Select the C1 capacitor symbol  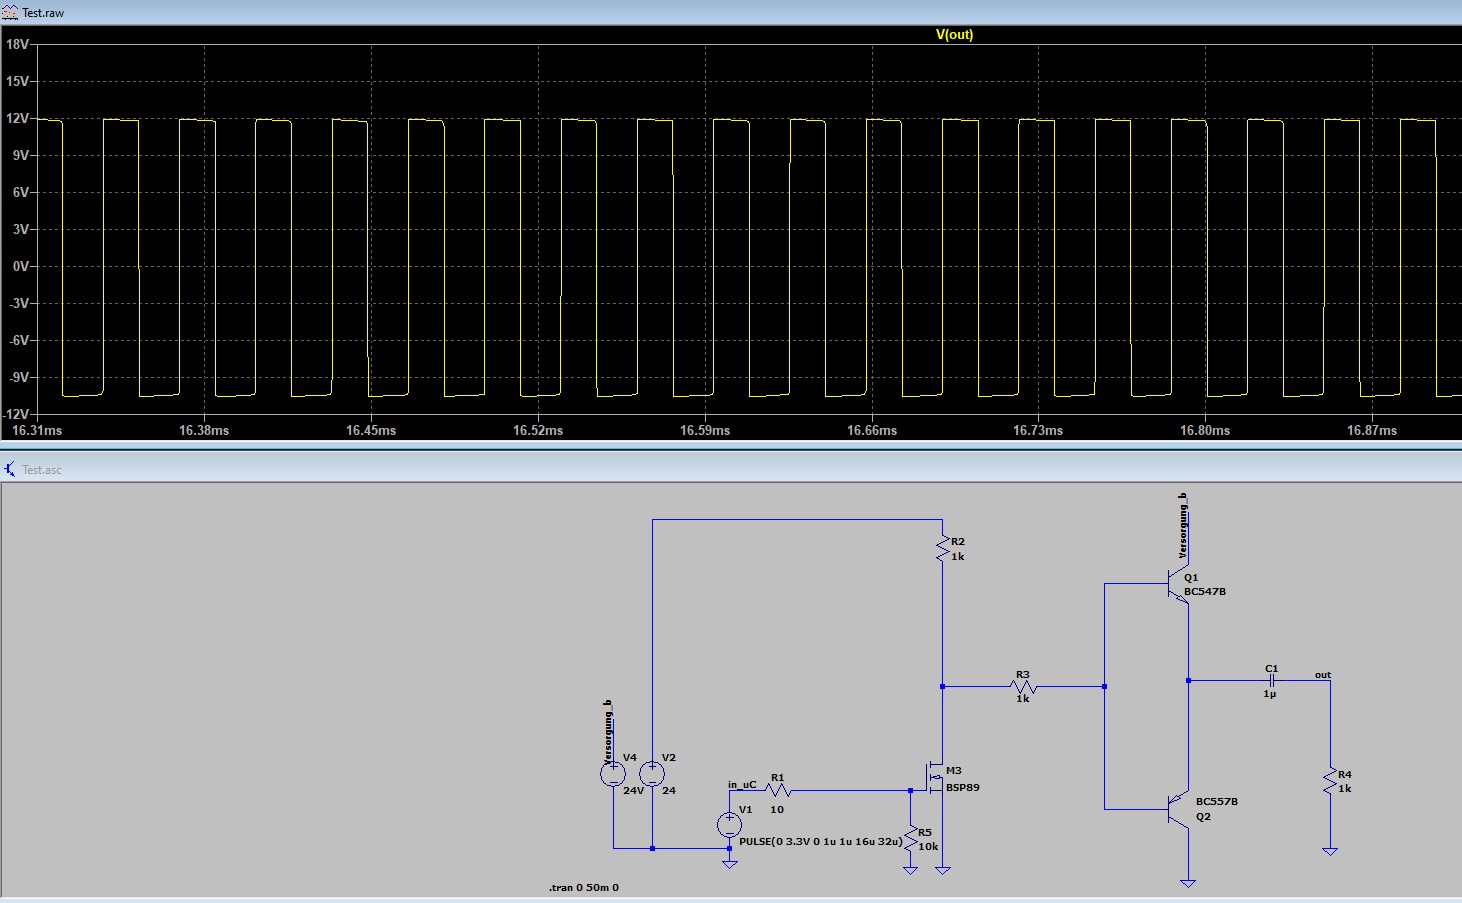[1272, 680]
